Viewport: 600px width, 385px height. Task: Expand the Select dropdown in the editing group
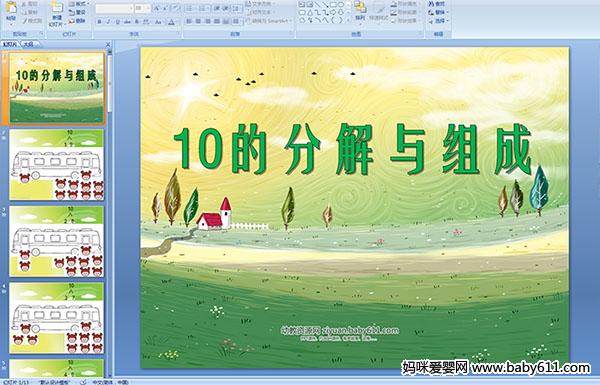pos(439,21)
